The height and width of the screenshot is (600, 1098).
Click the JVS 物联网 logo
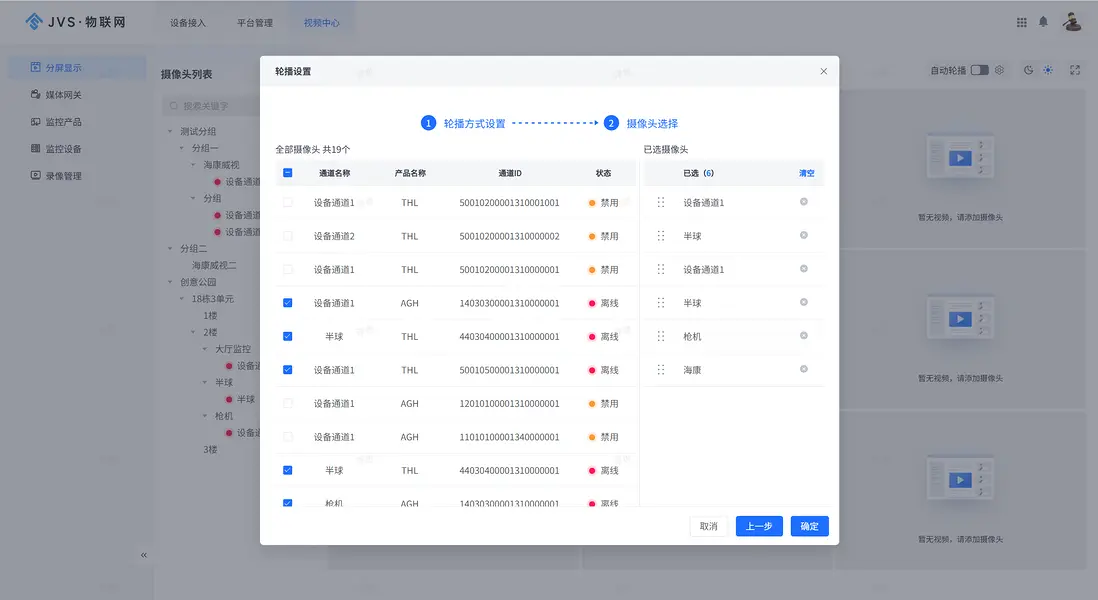(x=76, y=22)
